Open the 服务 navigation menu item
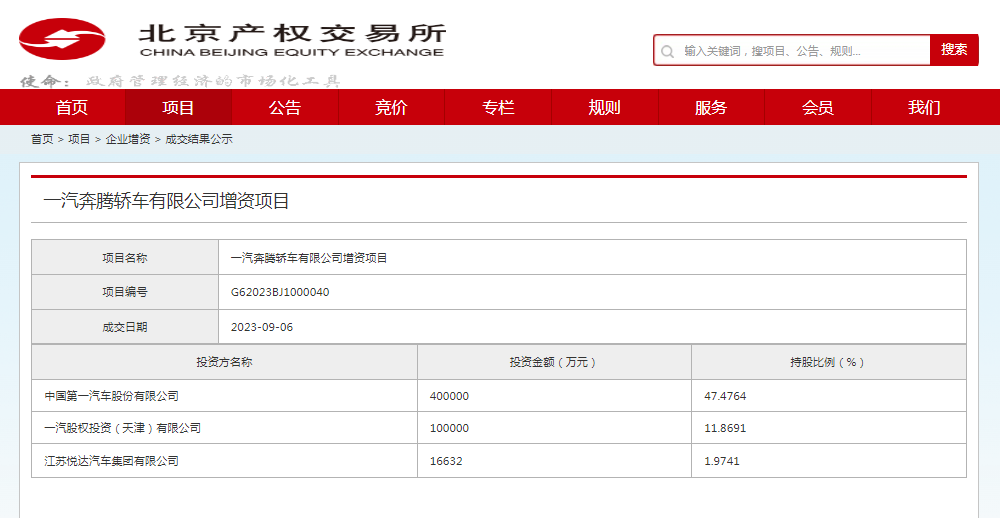1000x518 pixels. pos(711,107)
